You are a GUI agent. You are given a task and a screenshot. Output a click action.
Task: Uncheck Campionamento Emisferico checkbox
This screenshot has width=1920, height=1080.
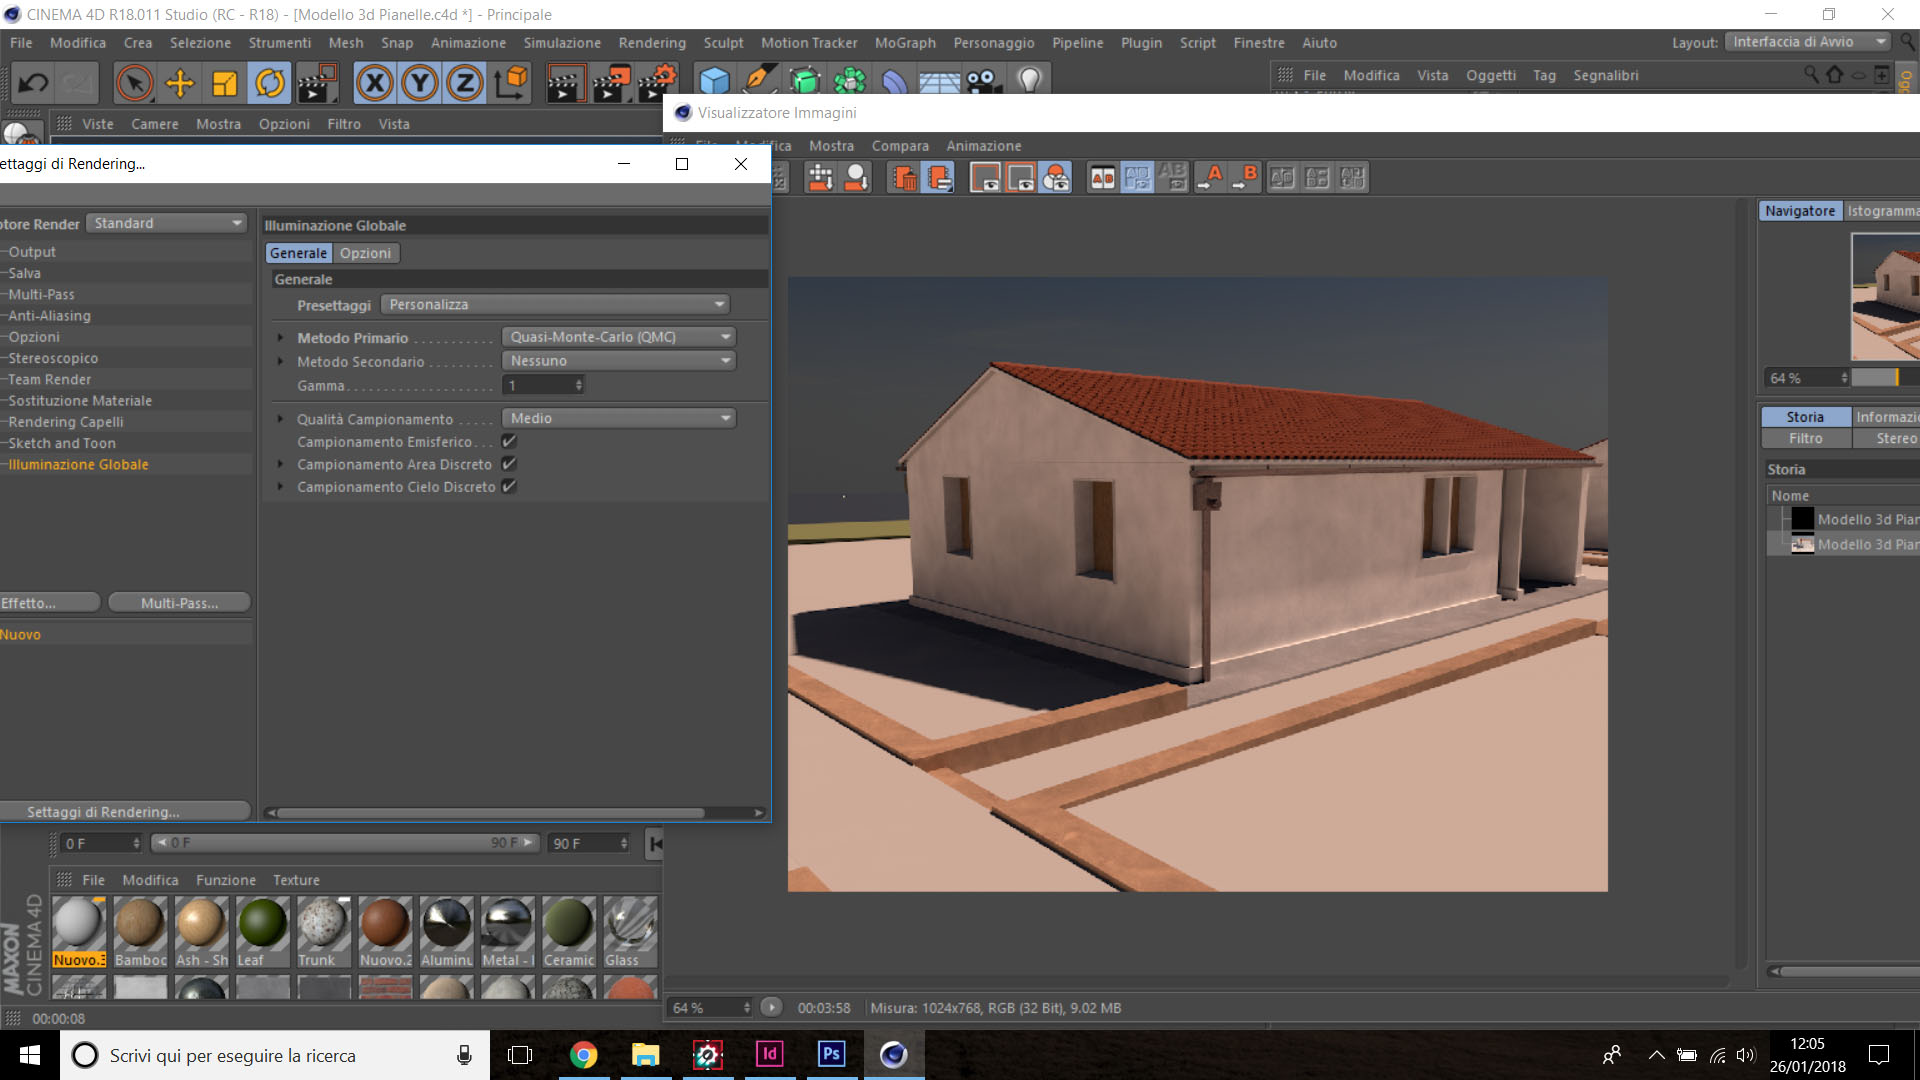pos(509,441)
